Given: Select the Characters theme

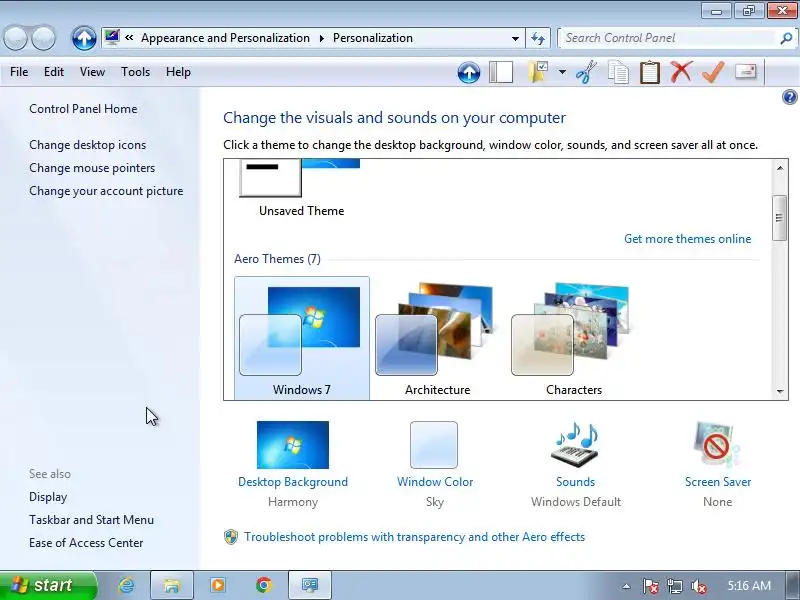Looking at the screenshot, I should click(x=573, y=339).
